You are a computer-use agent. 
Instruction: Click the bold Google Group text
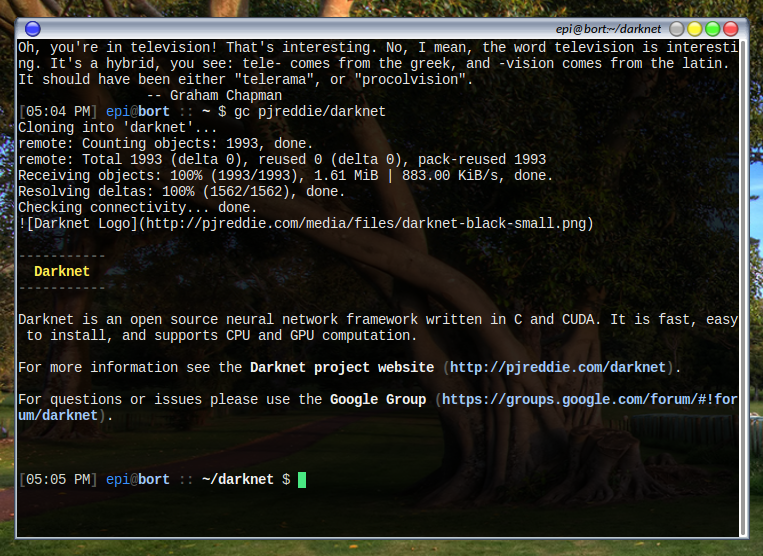(x=378, y=399)
